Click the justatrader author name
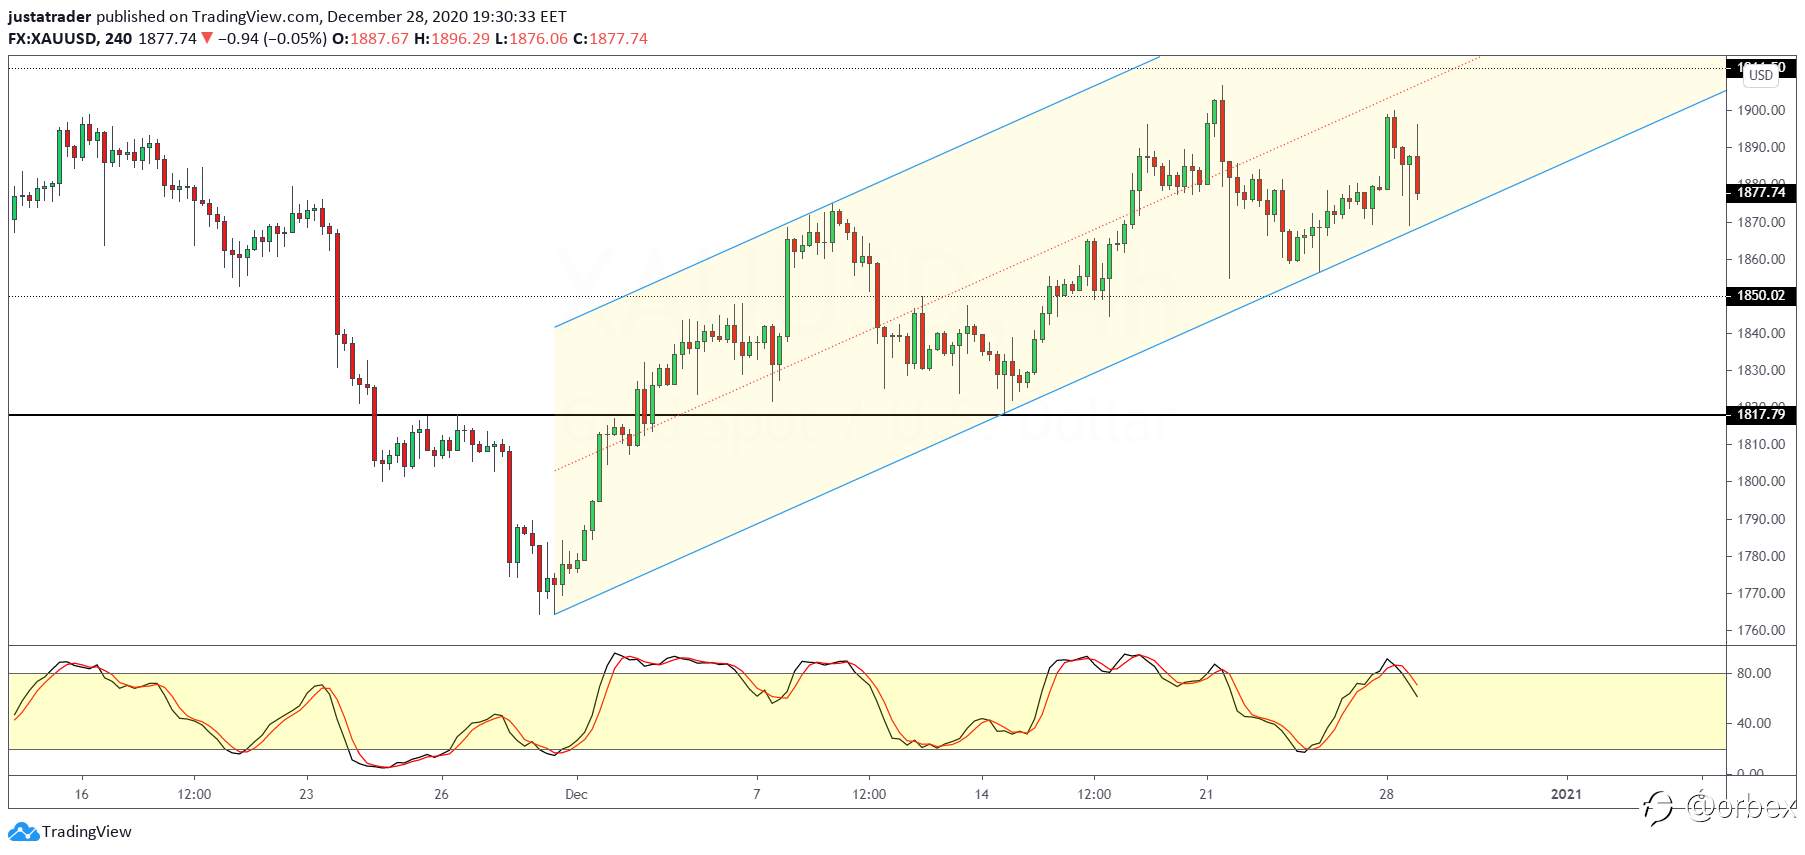Image resolution: width=1805 pixels, height=855 pixels. pos(50,16)
